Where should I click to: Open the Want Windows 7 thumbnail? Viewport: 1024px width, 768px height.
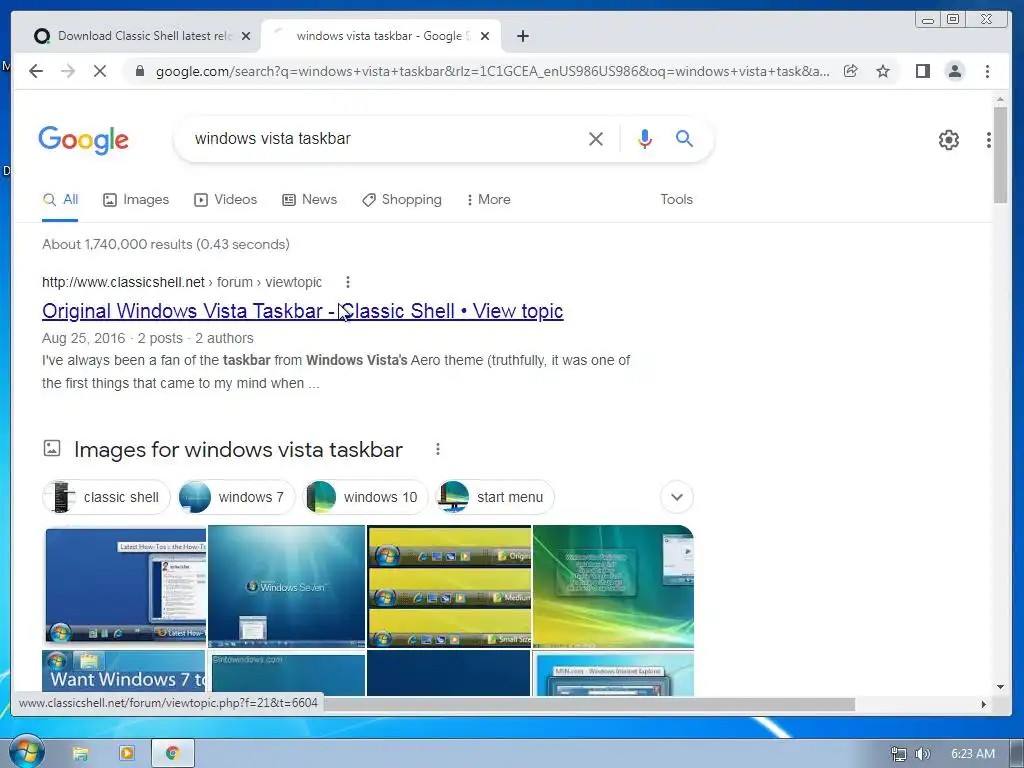pos(124,673)
